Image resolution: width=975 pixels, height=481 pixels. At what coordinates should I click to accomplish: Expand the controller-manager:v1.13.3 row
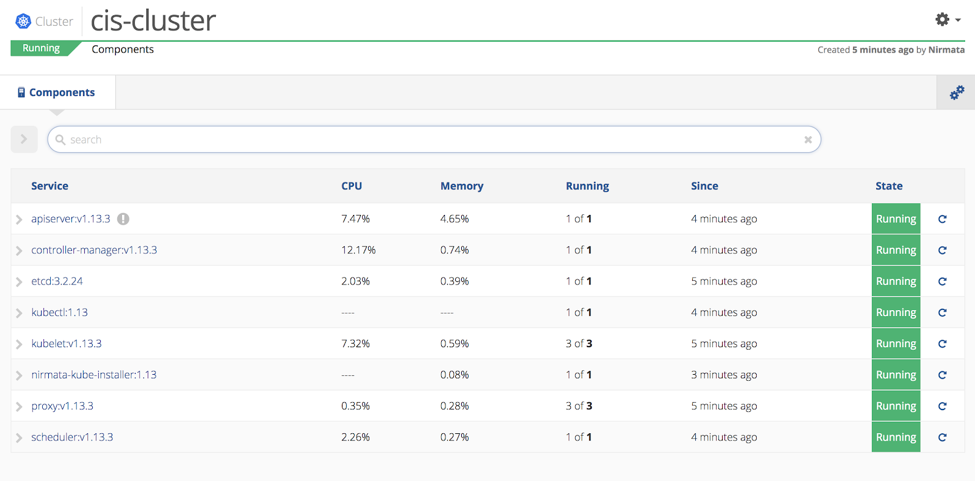click(x=19, y=250)
